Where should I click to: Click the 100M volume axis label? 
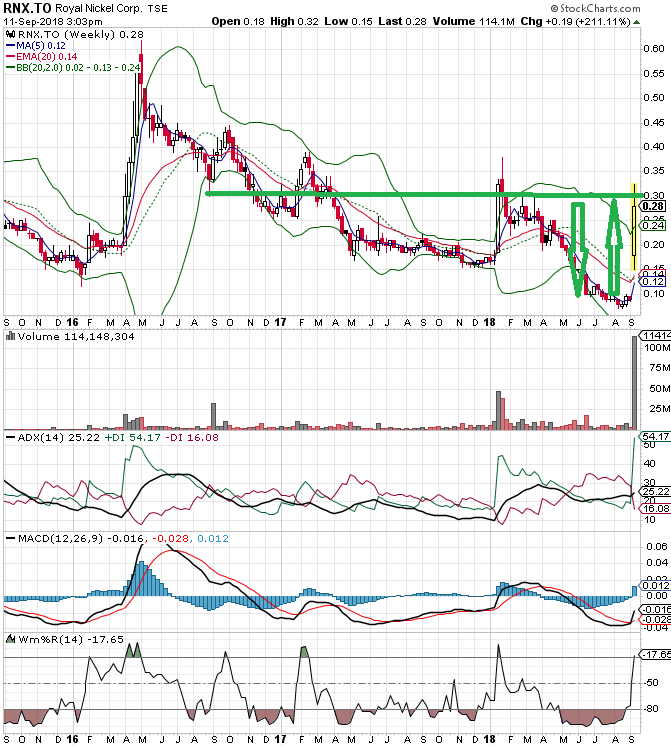pyautogui.click(x=657, y=348)
